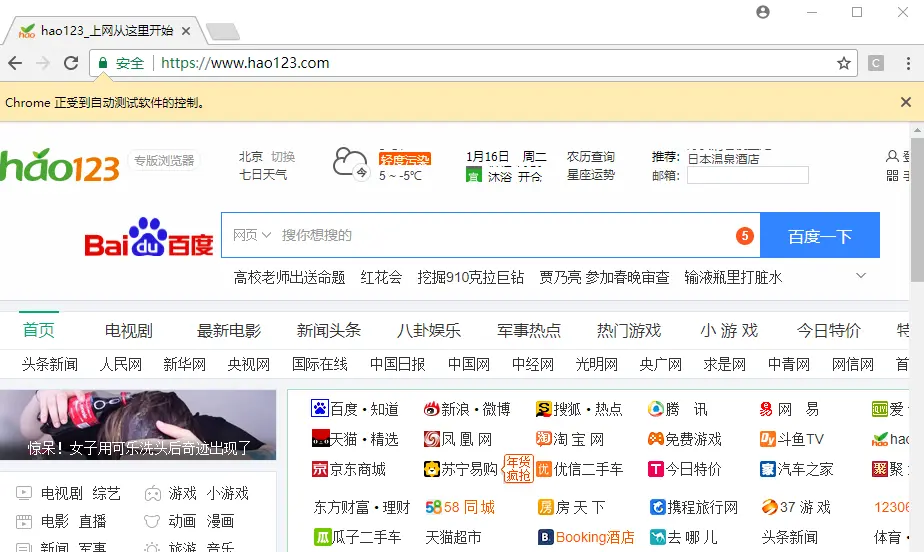Click the cloudy weather icon
Image resolution: width=924 pixels, height=552 pixels.
(x=351, y=163)
